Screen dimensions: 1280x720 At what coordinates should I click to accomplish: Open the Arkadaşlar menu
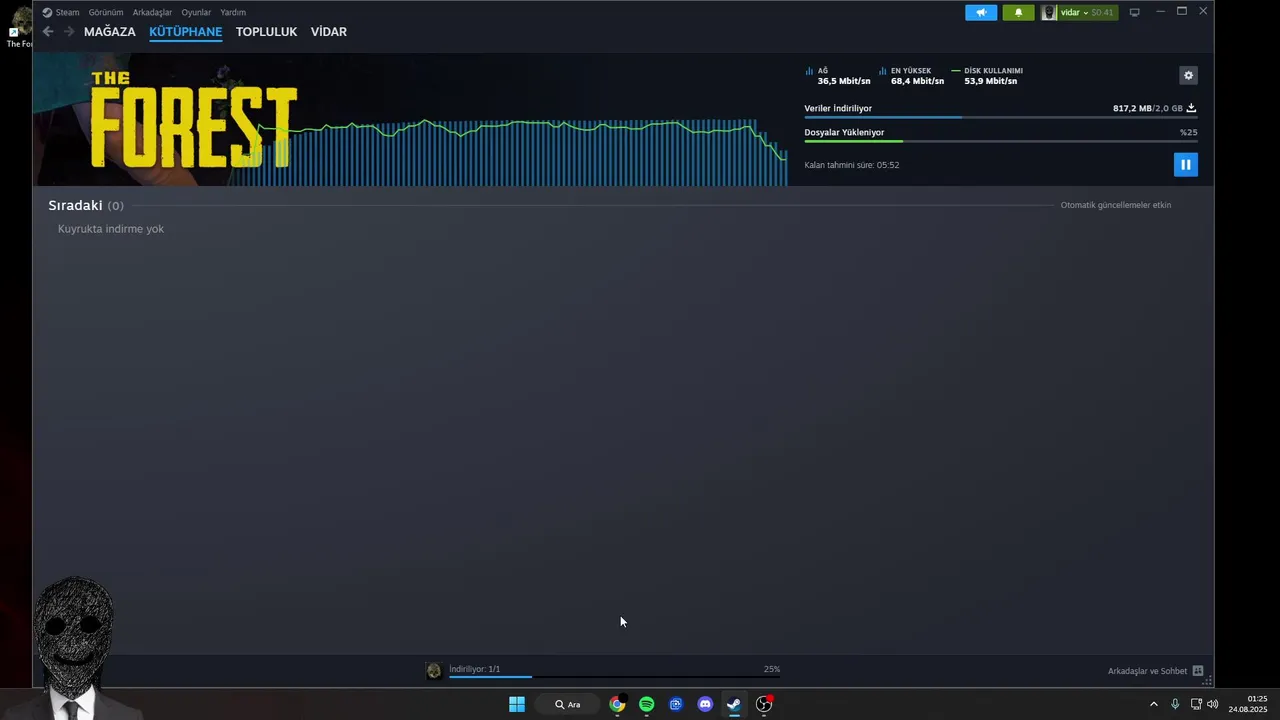[x=152, y=12]
